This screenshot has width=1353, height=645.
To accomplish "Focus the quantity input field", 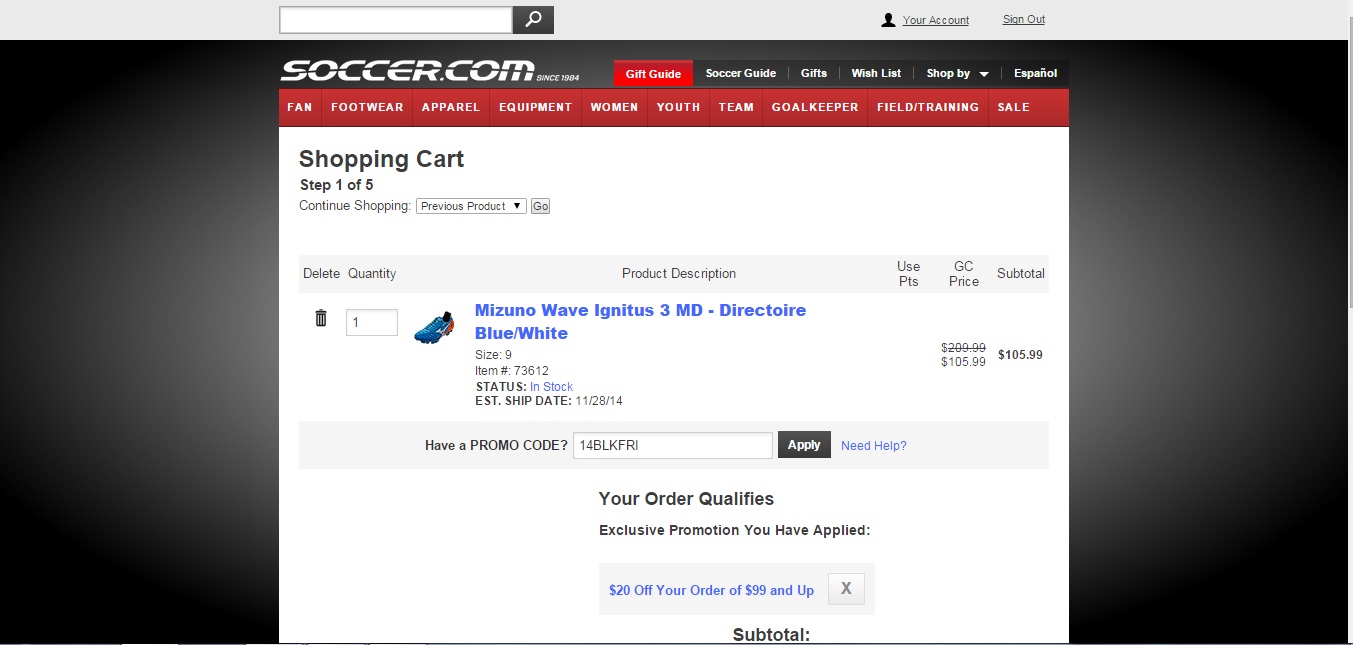I will pos(372,323).
